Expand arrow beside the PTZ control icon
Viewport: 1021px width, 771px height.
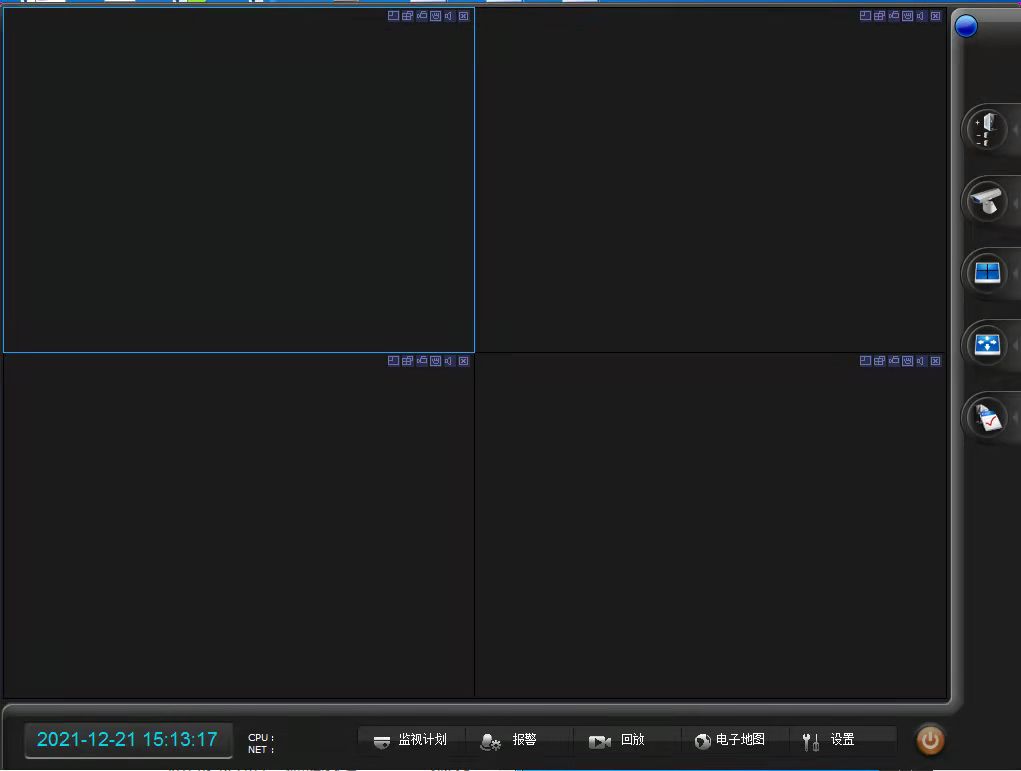(1015, 129)
